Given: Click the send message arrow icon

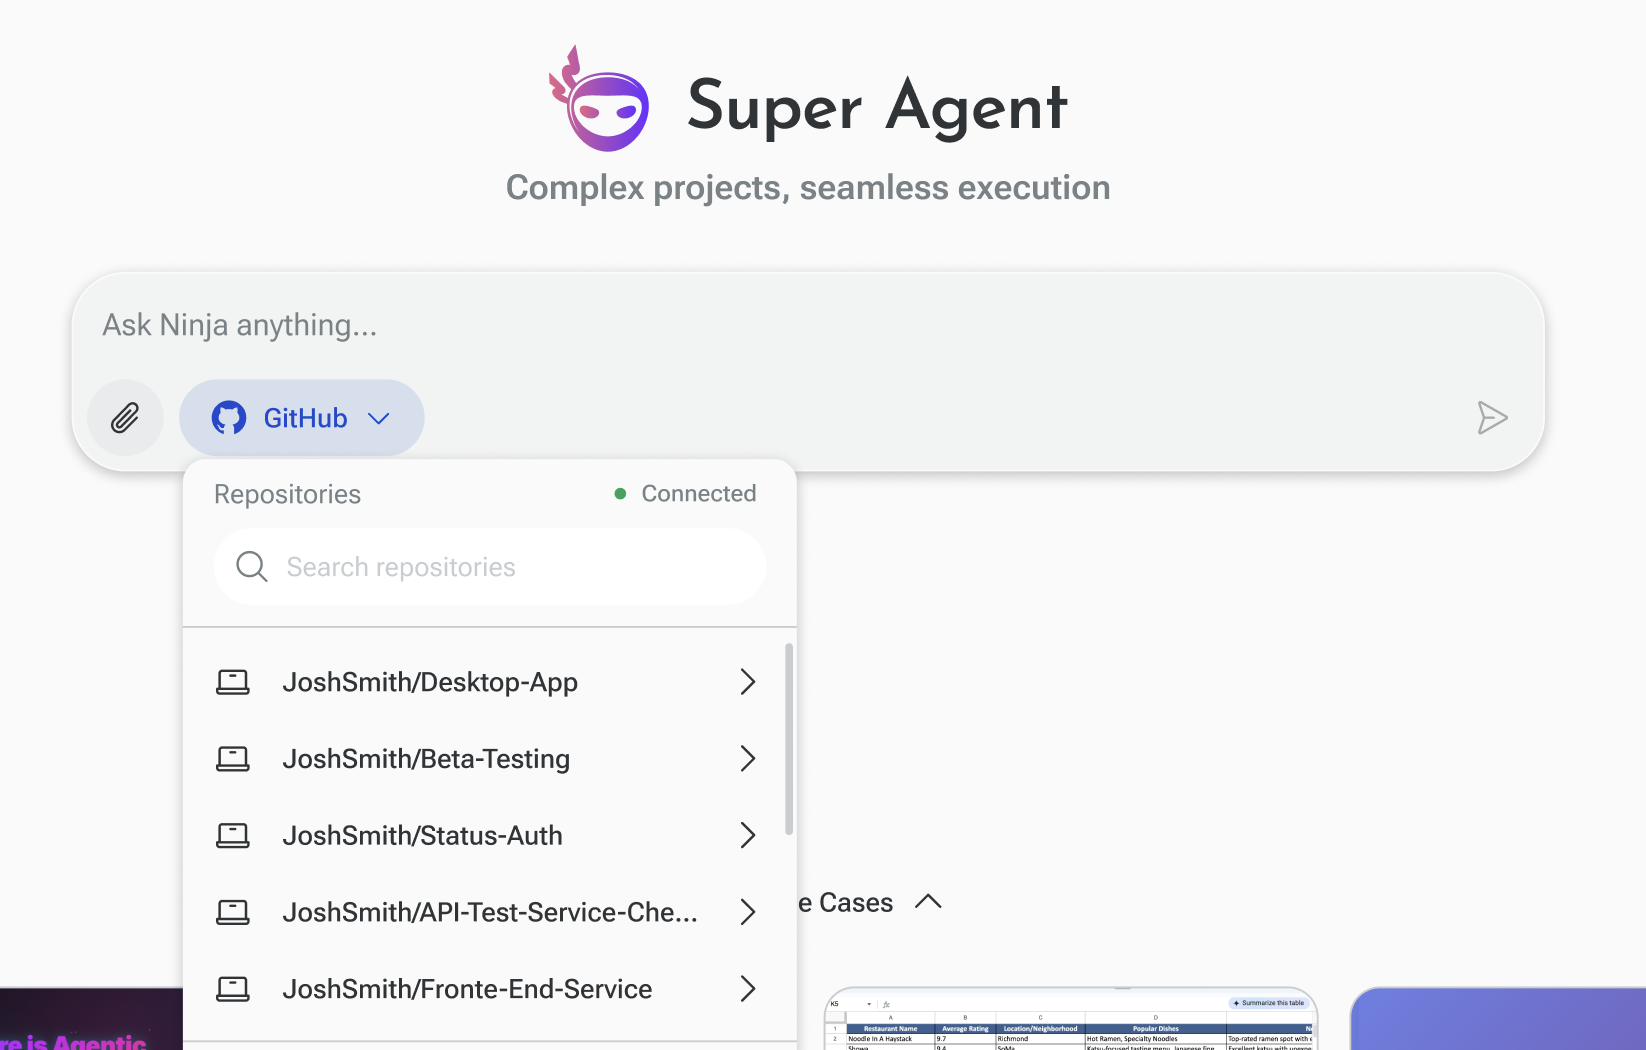Looking at the screenshot, I should click(x=1492, y=418).
